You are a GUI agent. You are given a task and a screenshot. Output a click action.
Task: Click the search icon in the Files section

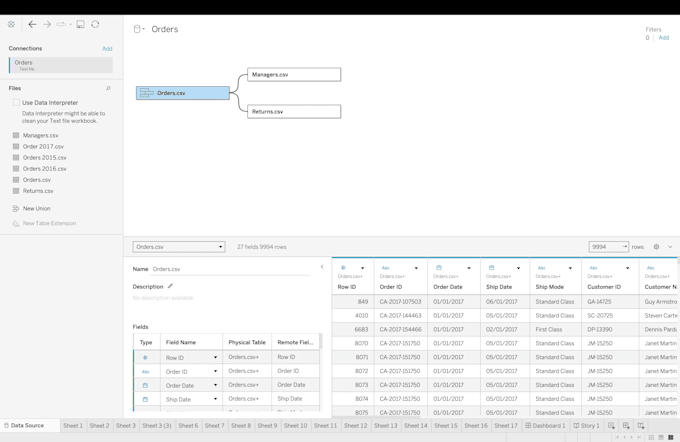click(x=108, y=88)
